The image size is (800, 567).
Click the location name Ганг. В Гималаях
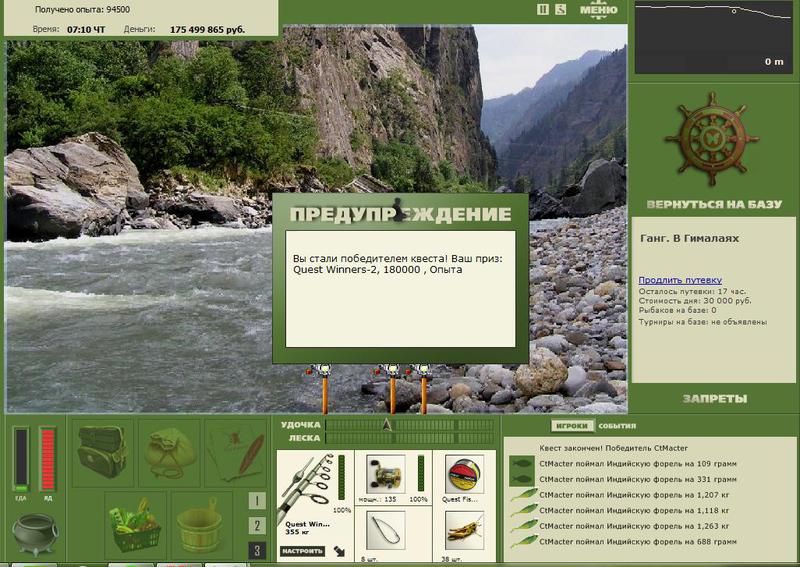[x=689, y=238]
